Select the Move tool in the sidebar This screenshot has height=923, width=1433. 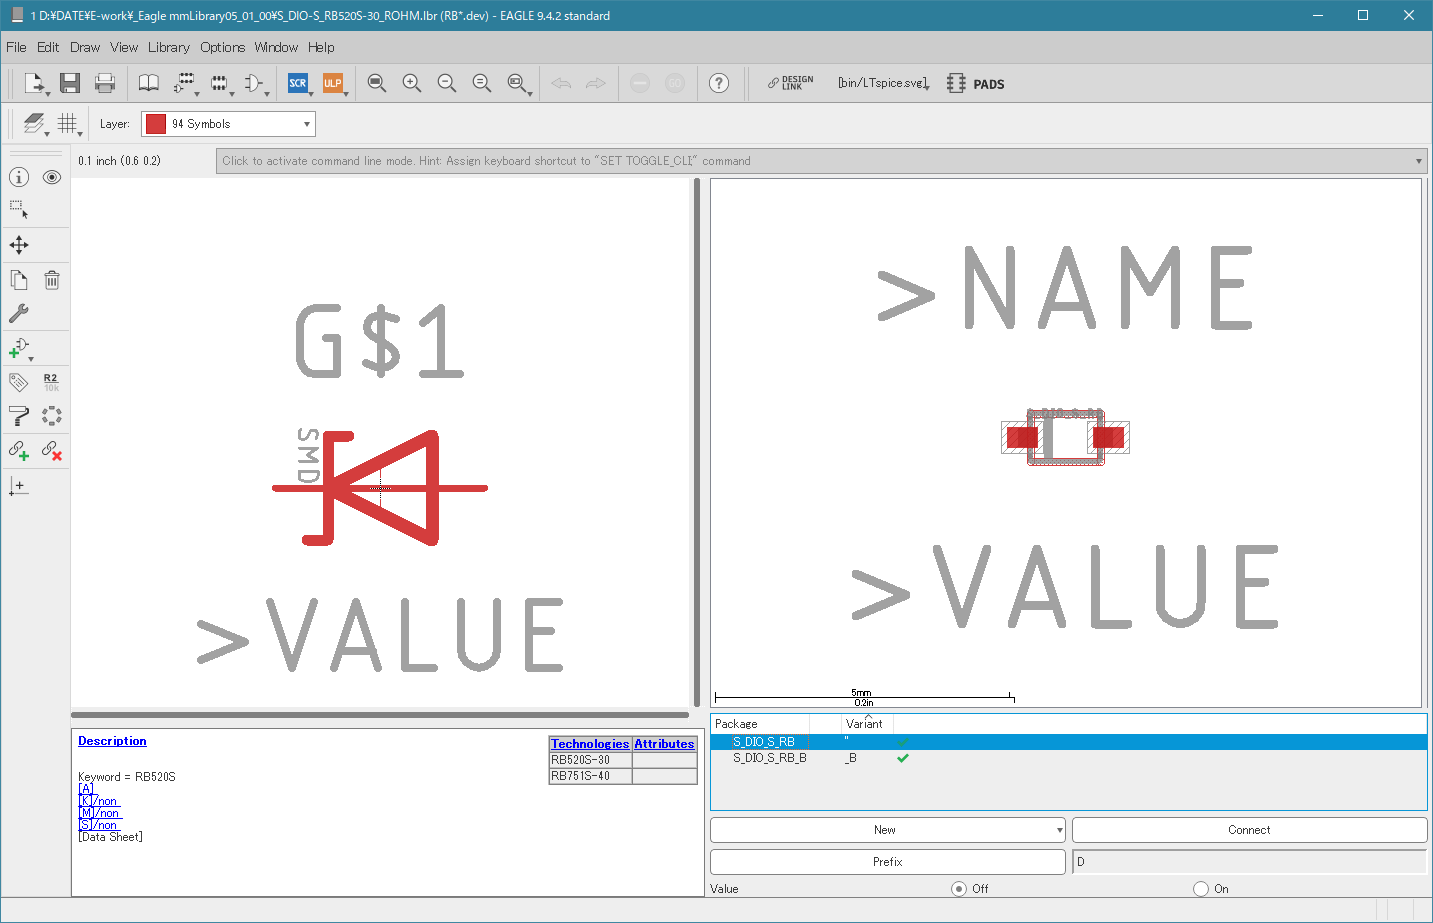tap(19, 245)
